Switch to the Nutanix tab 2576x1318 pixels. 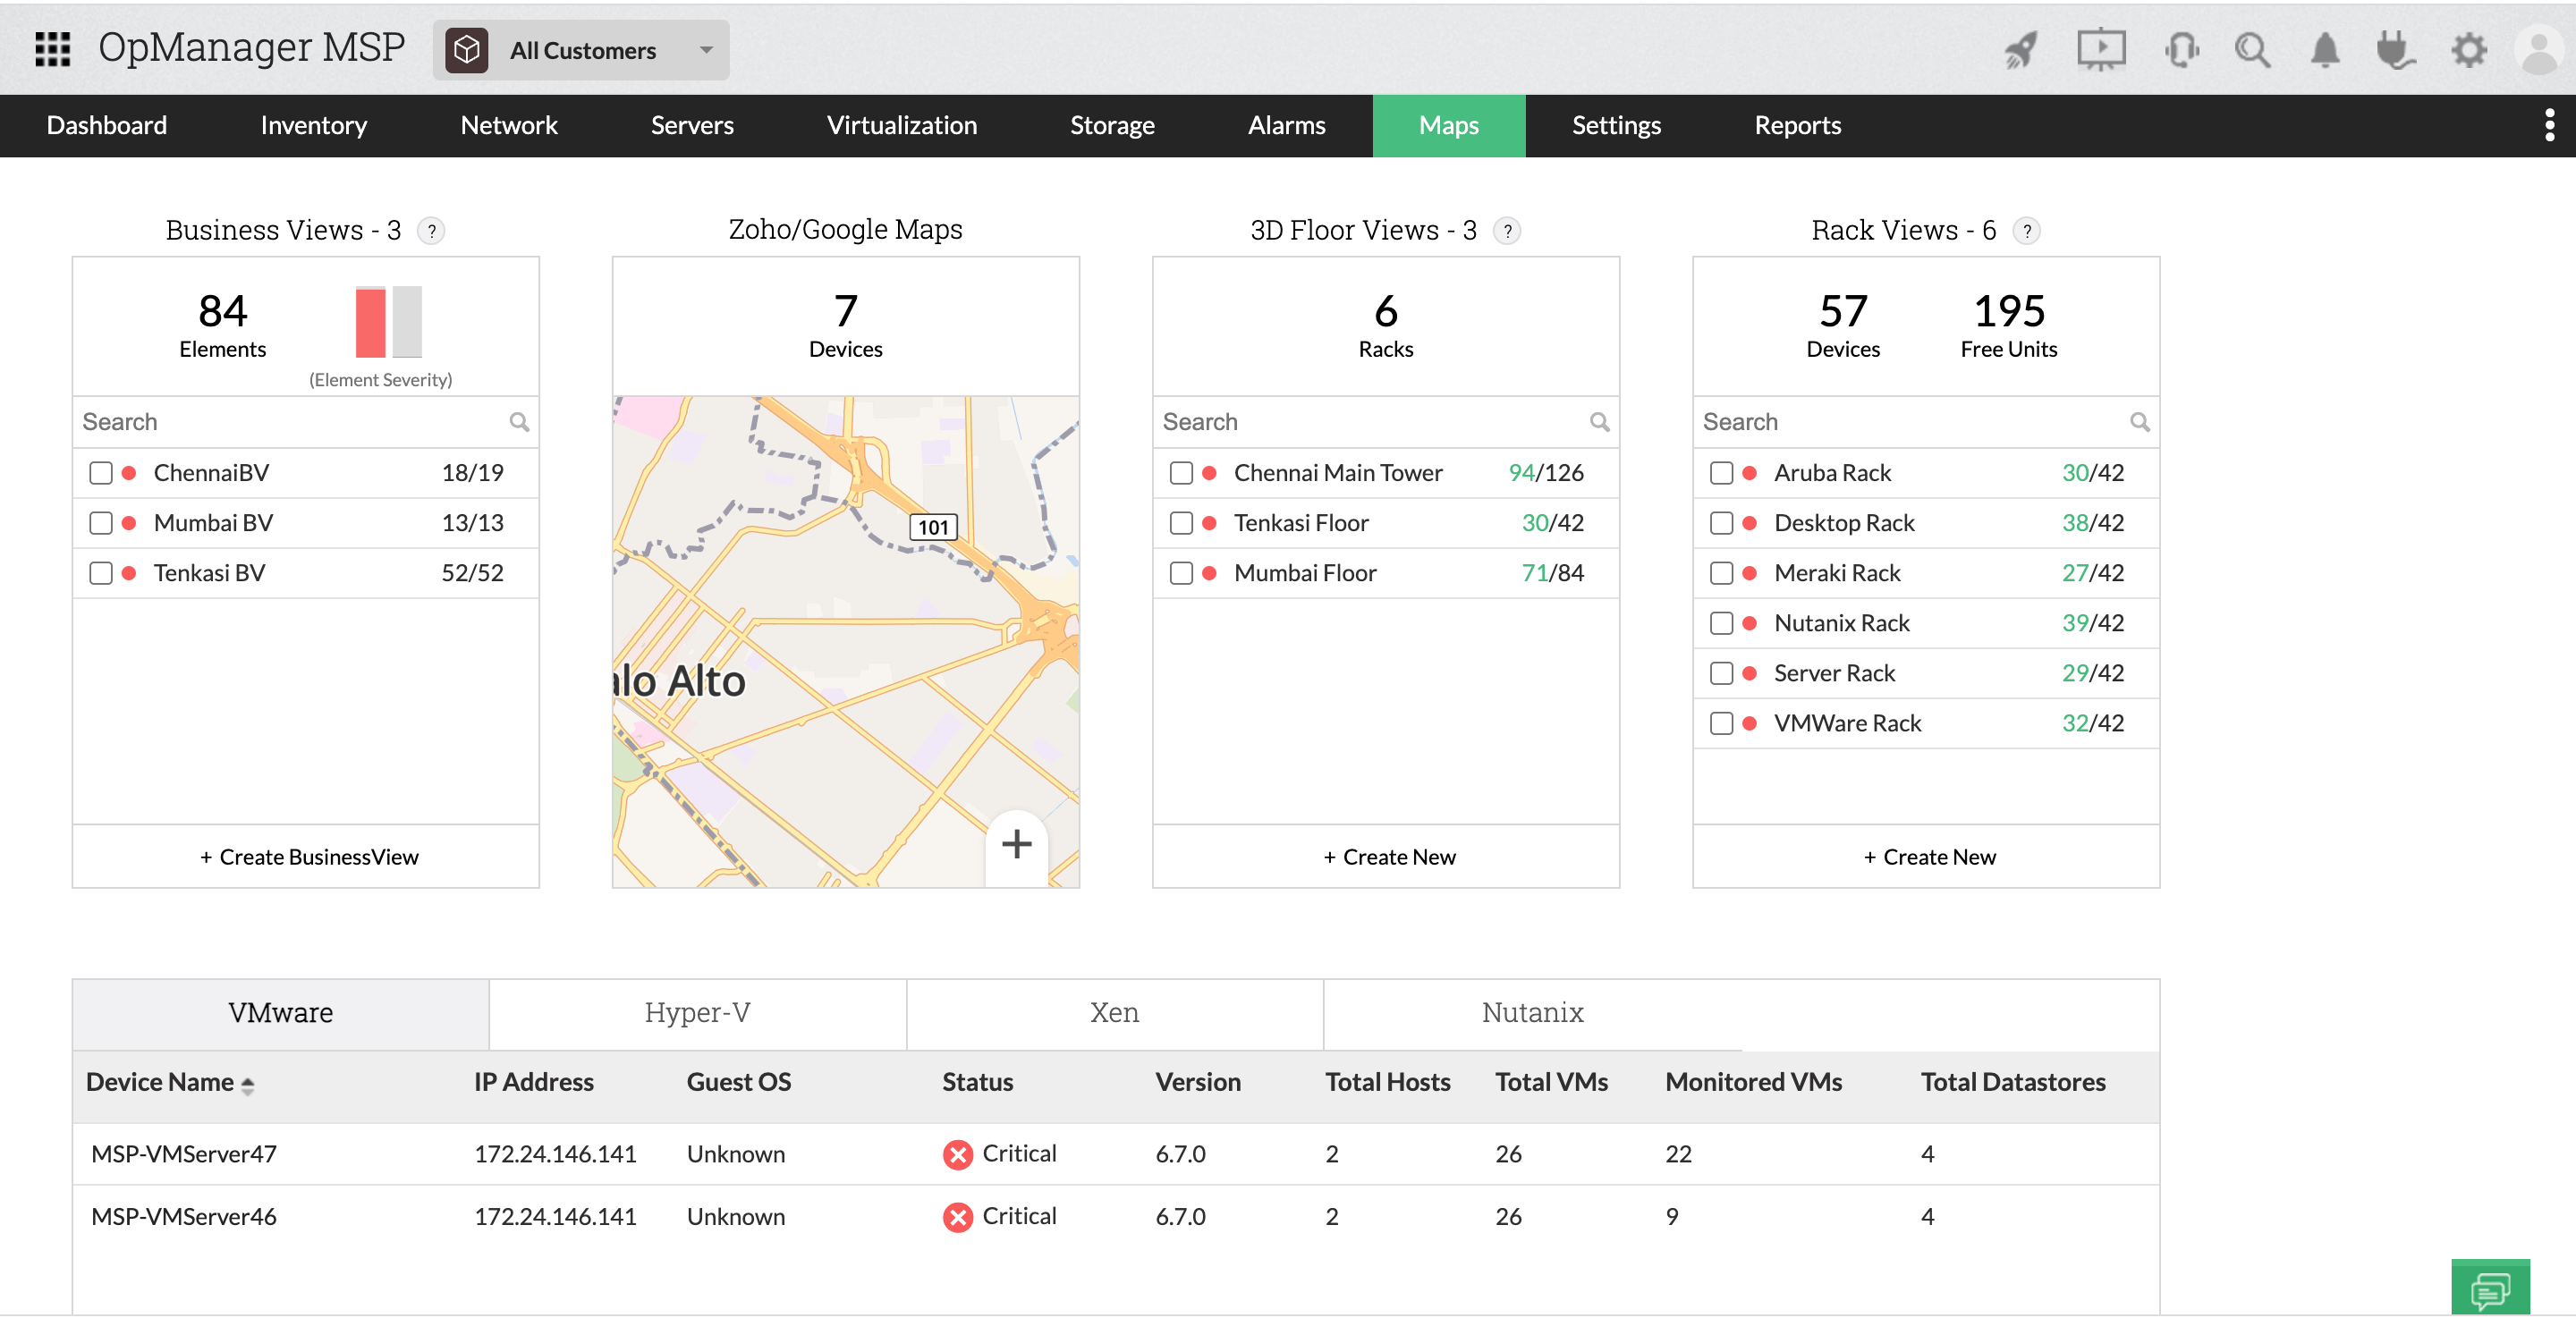[x=1532, y=1013]
